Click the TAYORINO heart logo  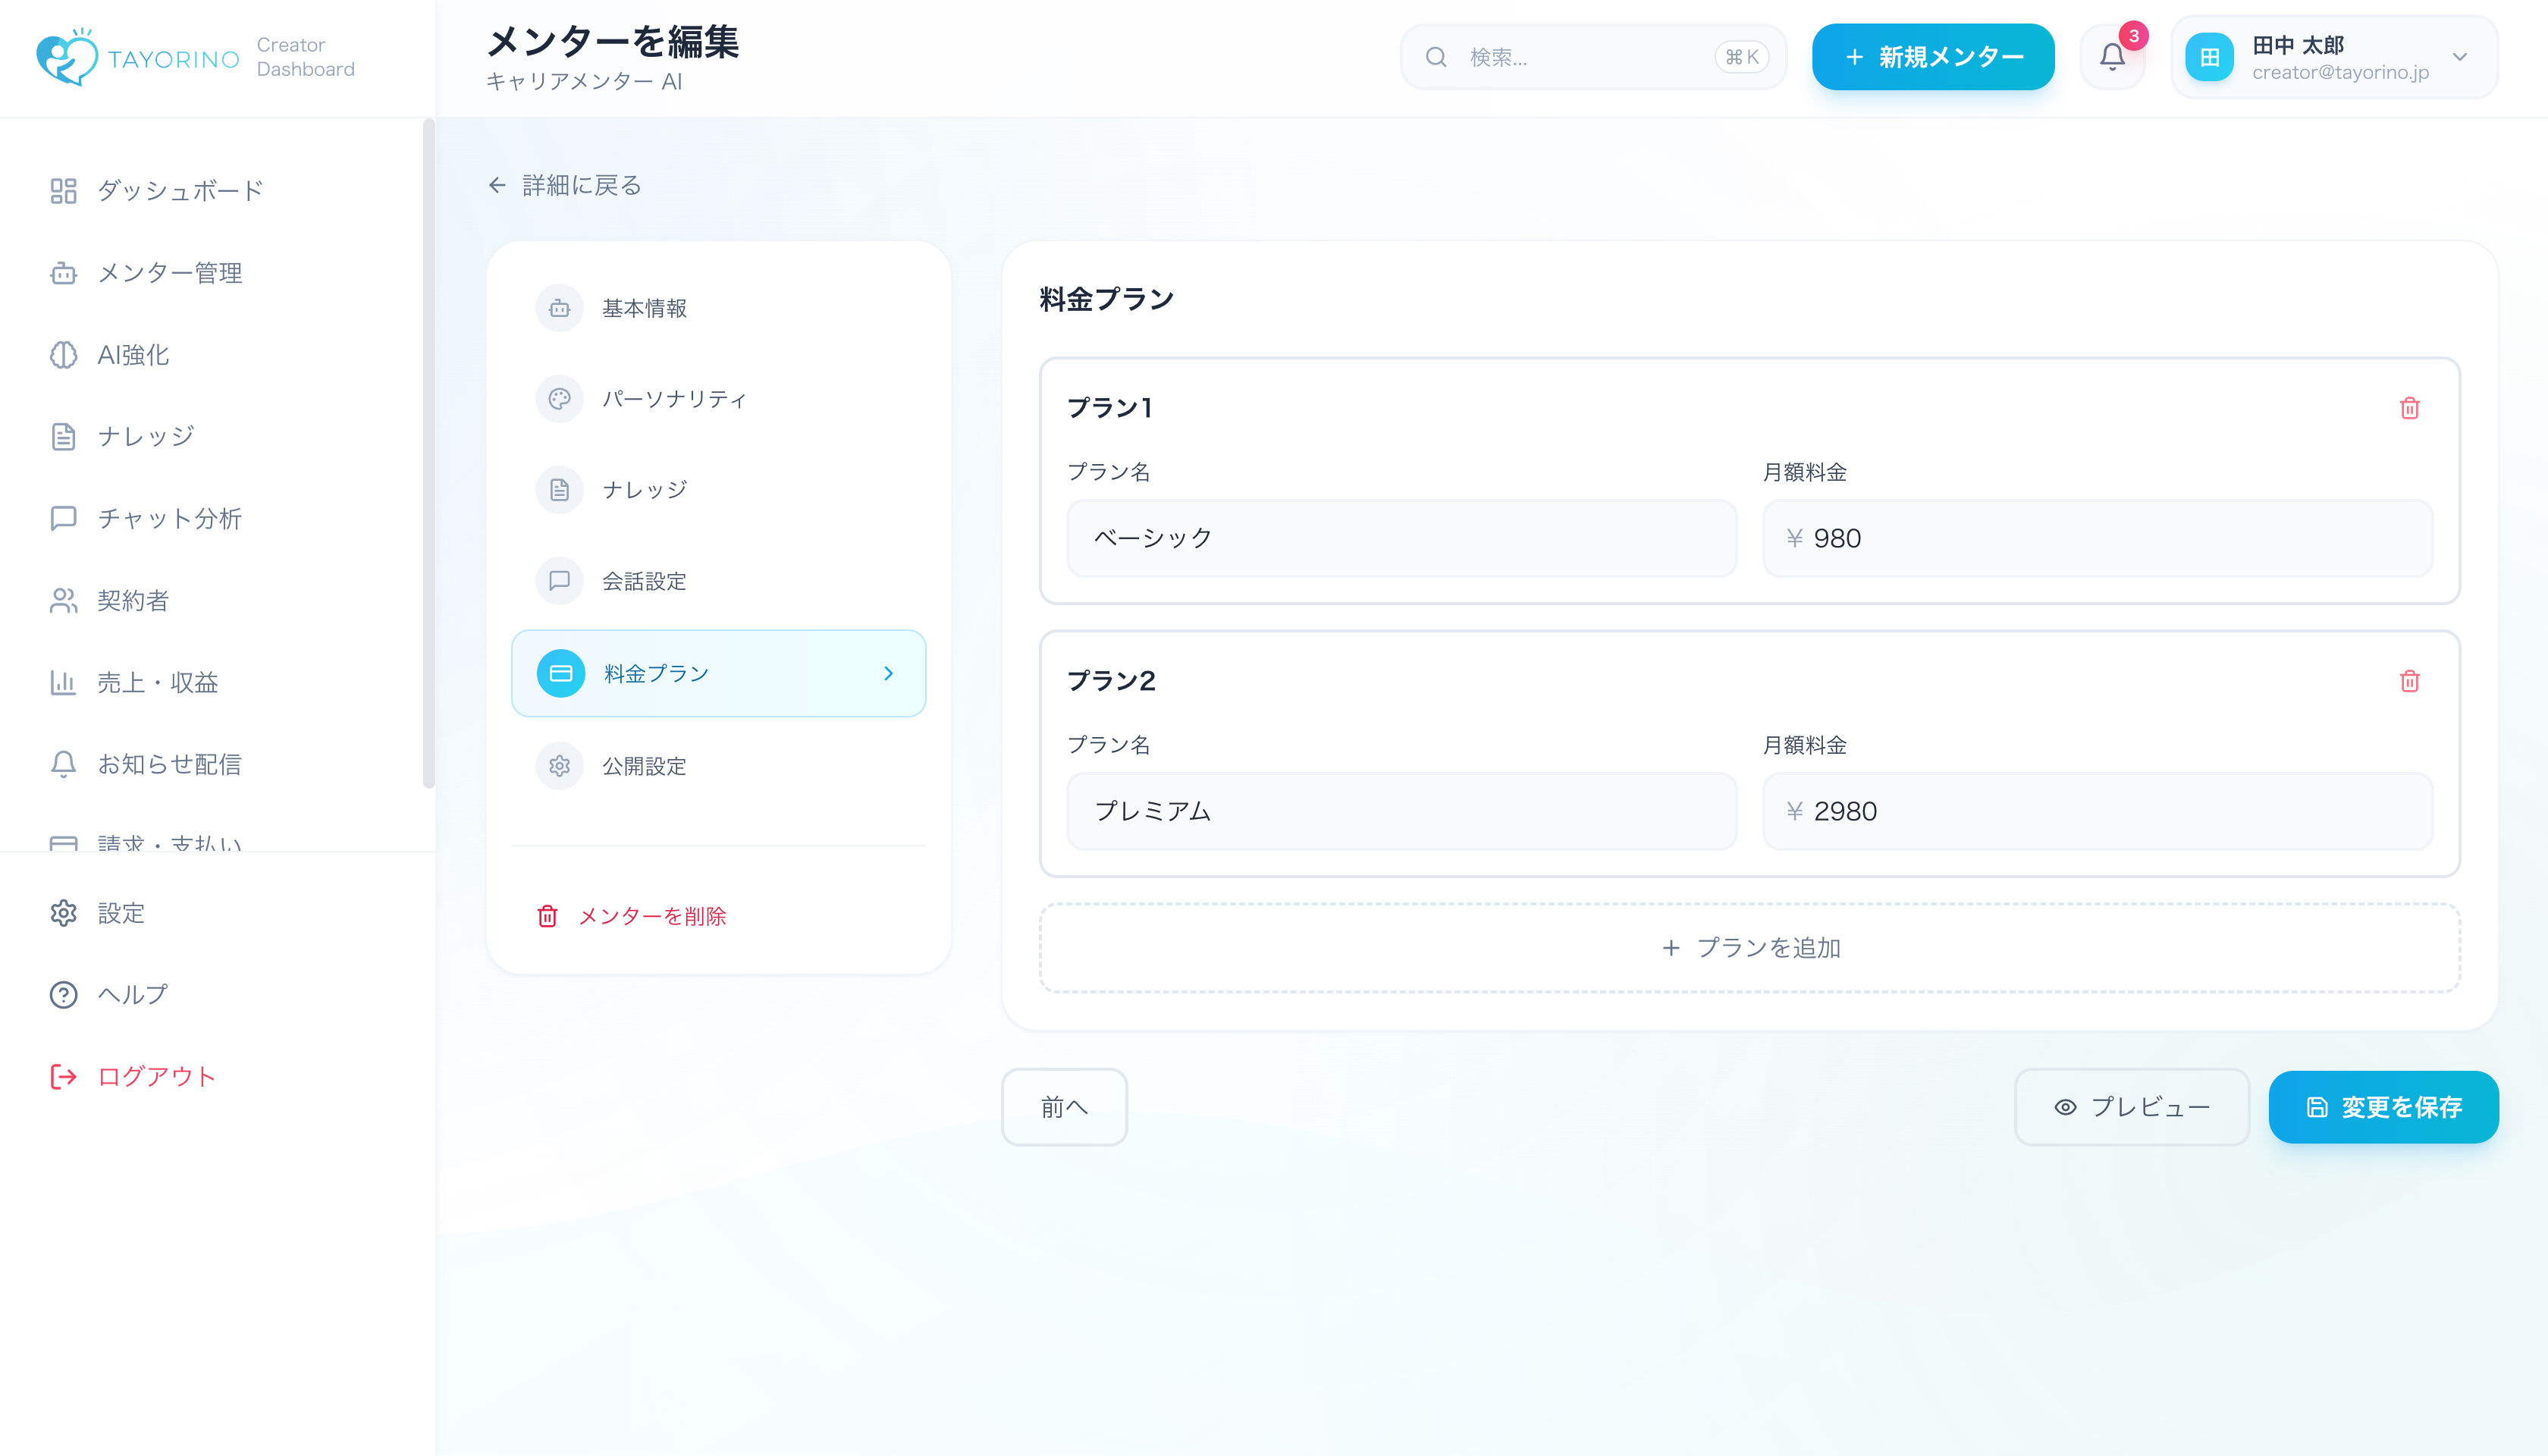click(67, 57)
